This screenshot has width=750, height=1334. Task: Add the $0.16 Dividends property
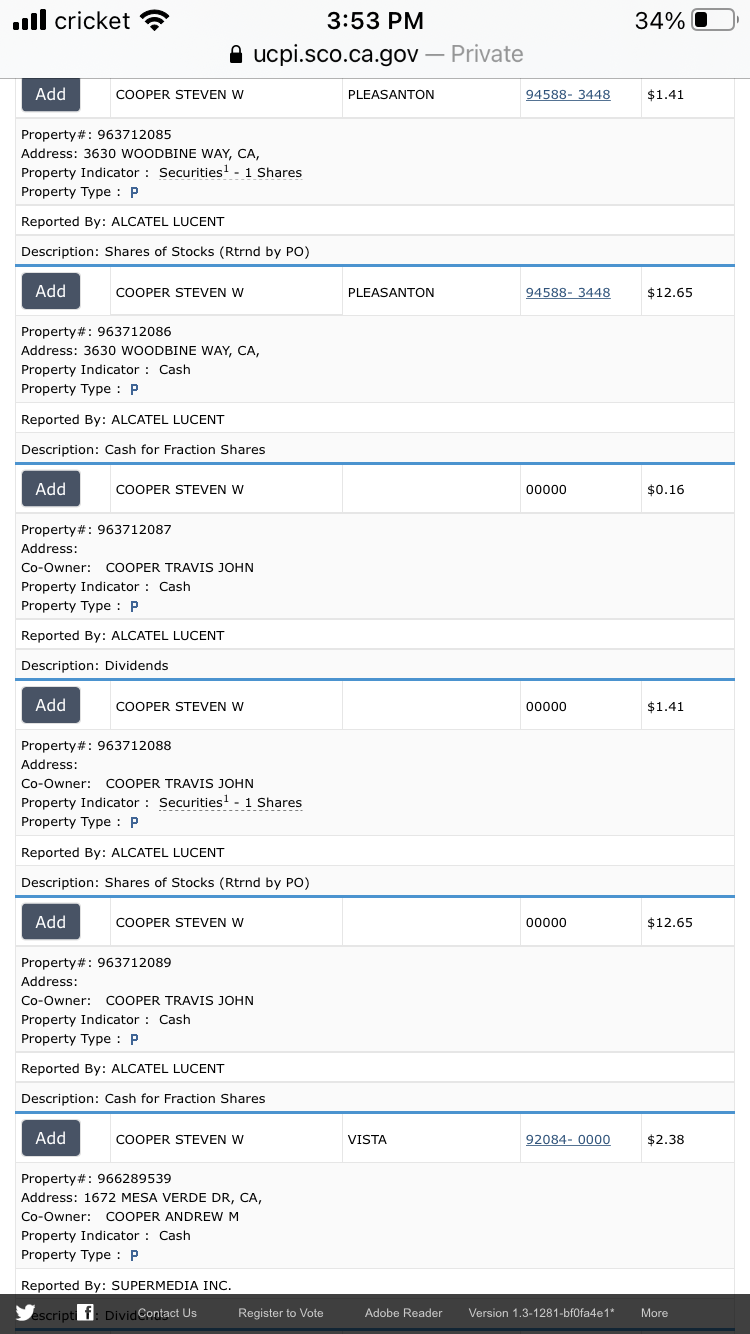click(x=51, y=489)
